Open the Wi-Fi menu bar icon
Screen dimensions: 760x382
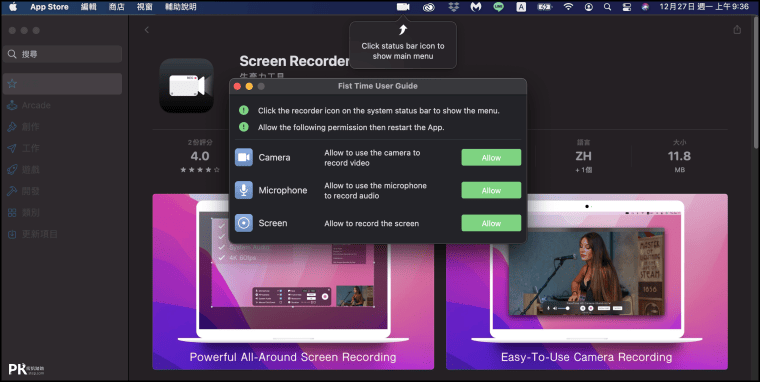click(x=568, y=7)
